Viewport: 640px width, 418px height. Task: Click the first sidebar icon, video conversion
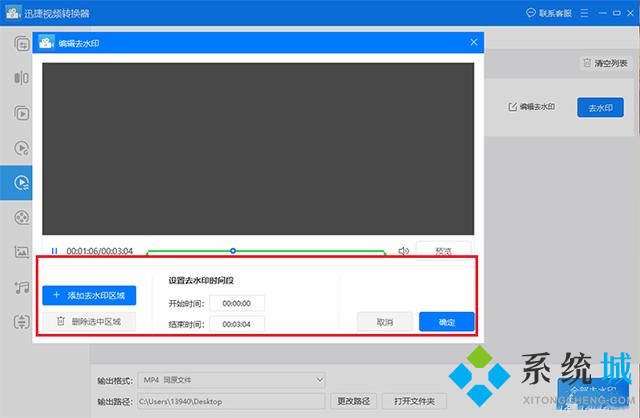coord(20,44)
